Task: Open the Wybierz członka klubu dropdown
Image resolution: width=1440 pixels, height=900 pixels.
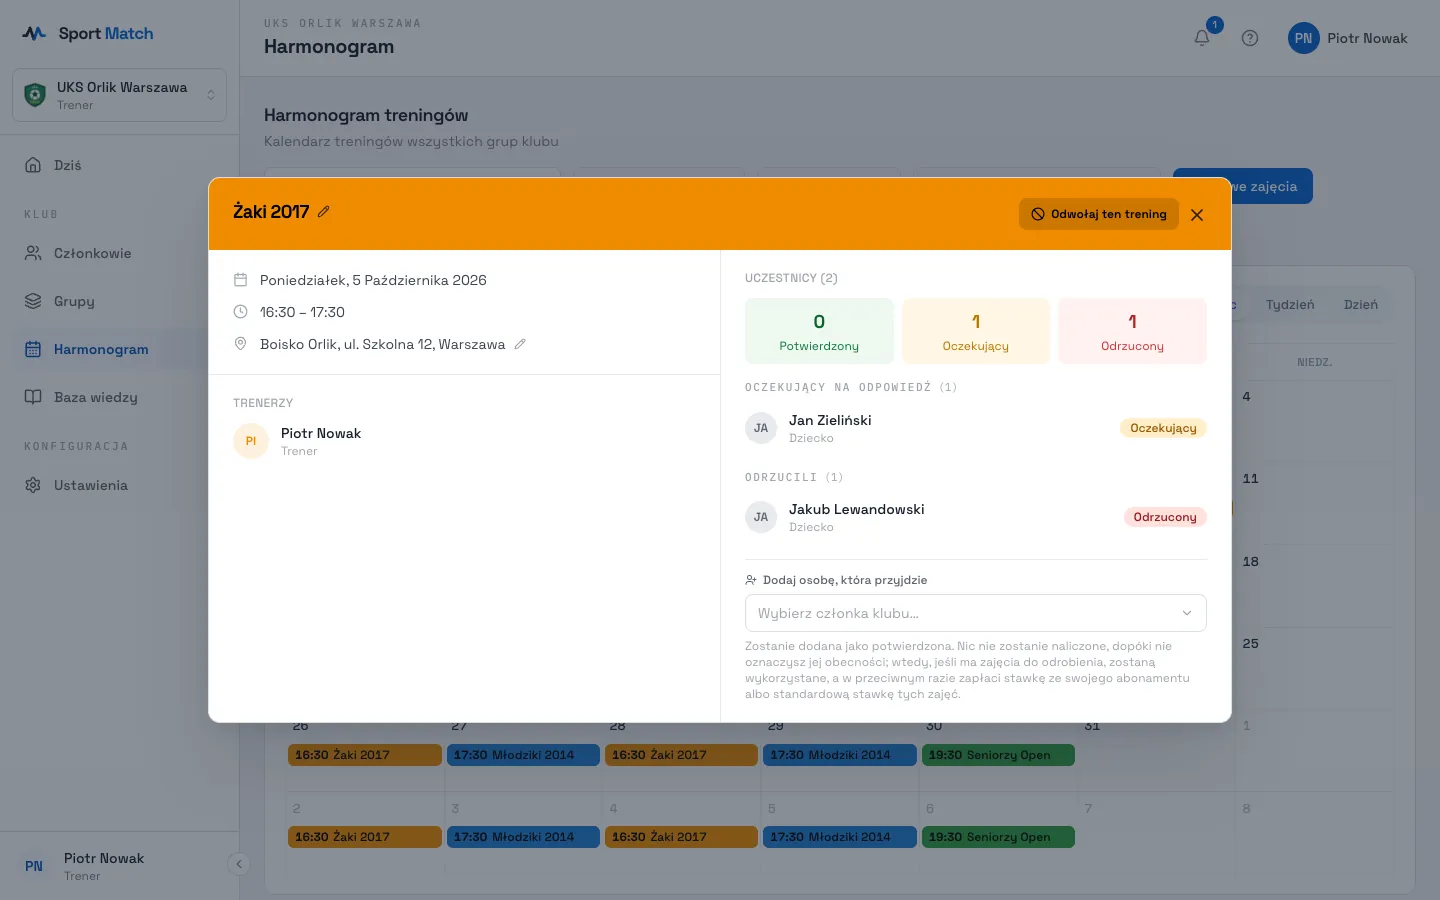Action: [976, 613]
